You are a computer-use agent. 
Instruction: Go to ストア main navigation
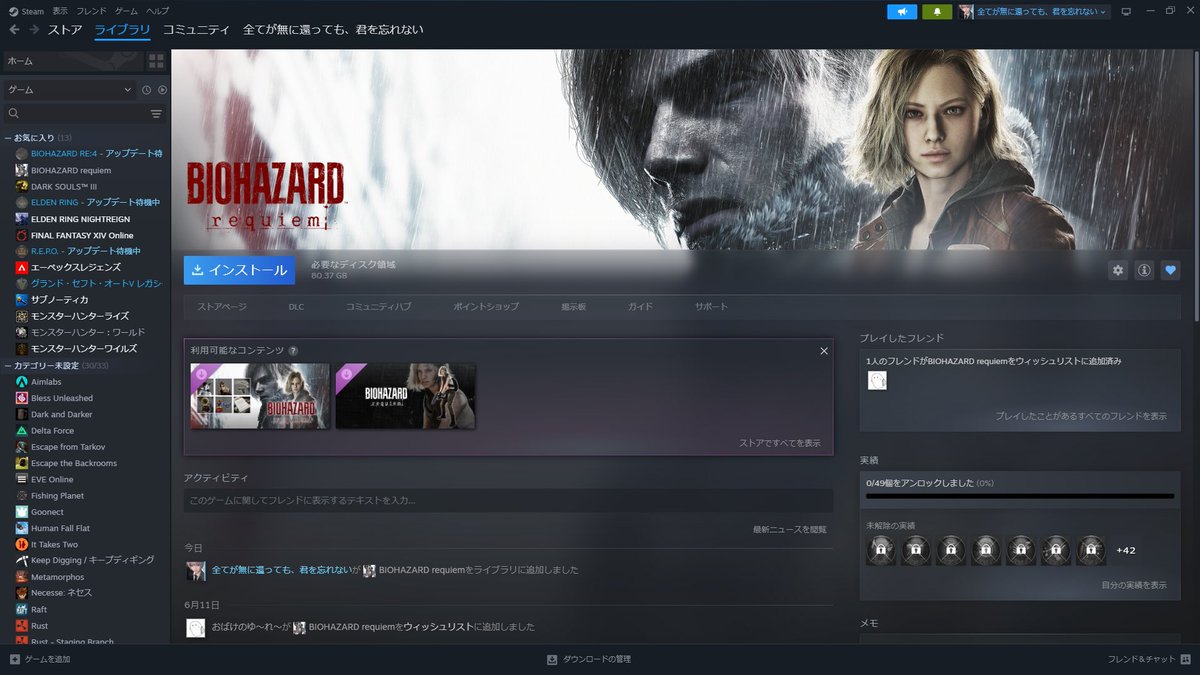click(x=65, y=30)
